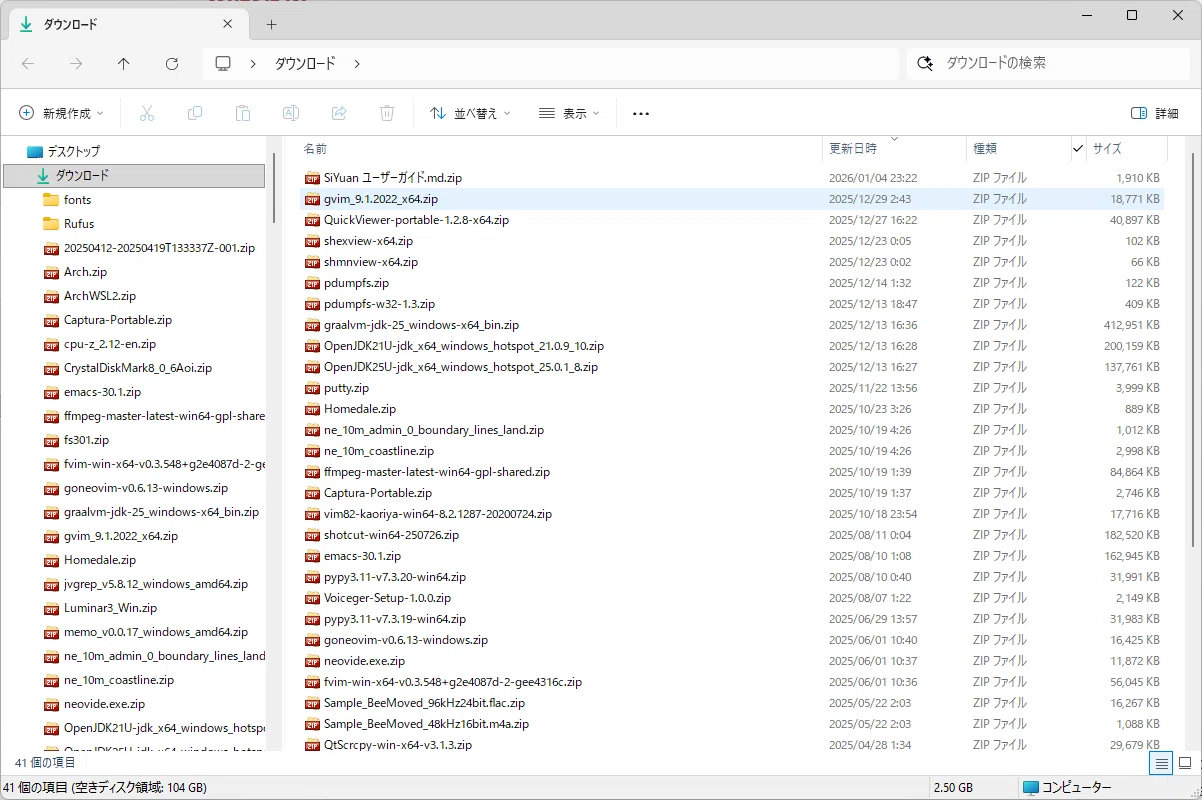Viewport: 1202px width, 800px height.
Task: Click the Share icon in toolbar
Action: (x=339, y=113)
